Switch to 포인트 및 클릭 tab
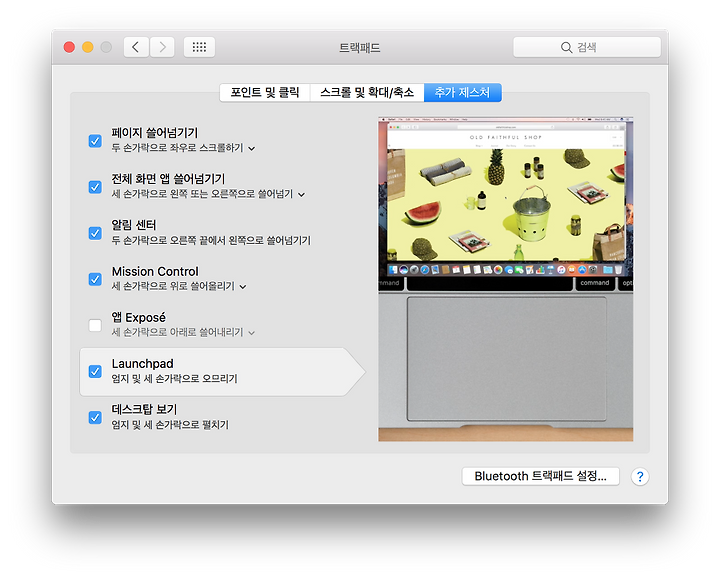This screenshot has width=720, height=578. 265,93
